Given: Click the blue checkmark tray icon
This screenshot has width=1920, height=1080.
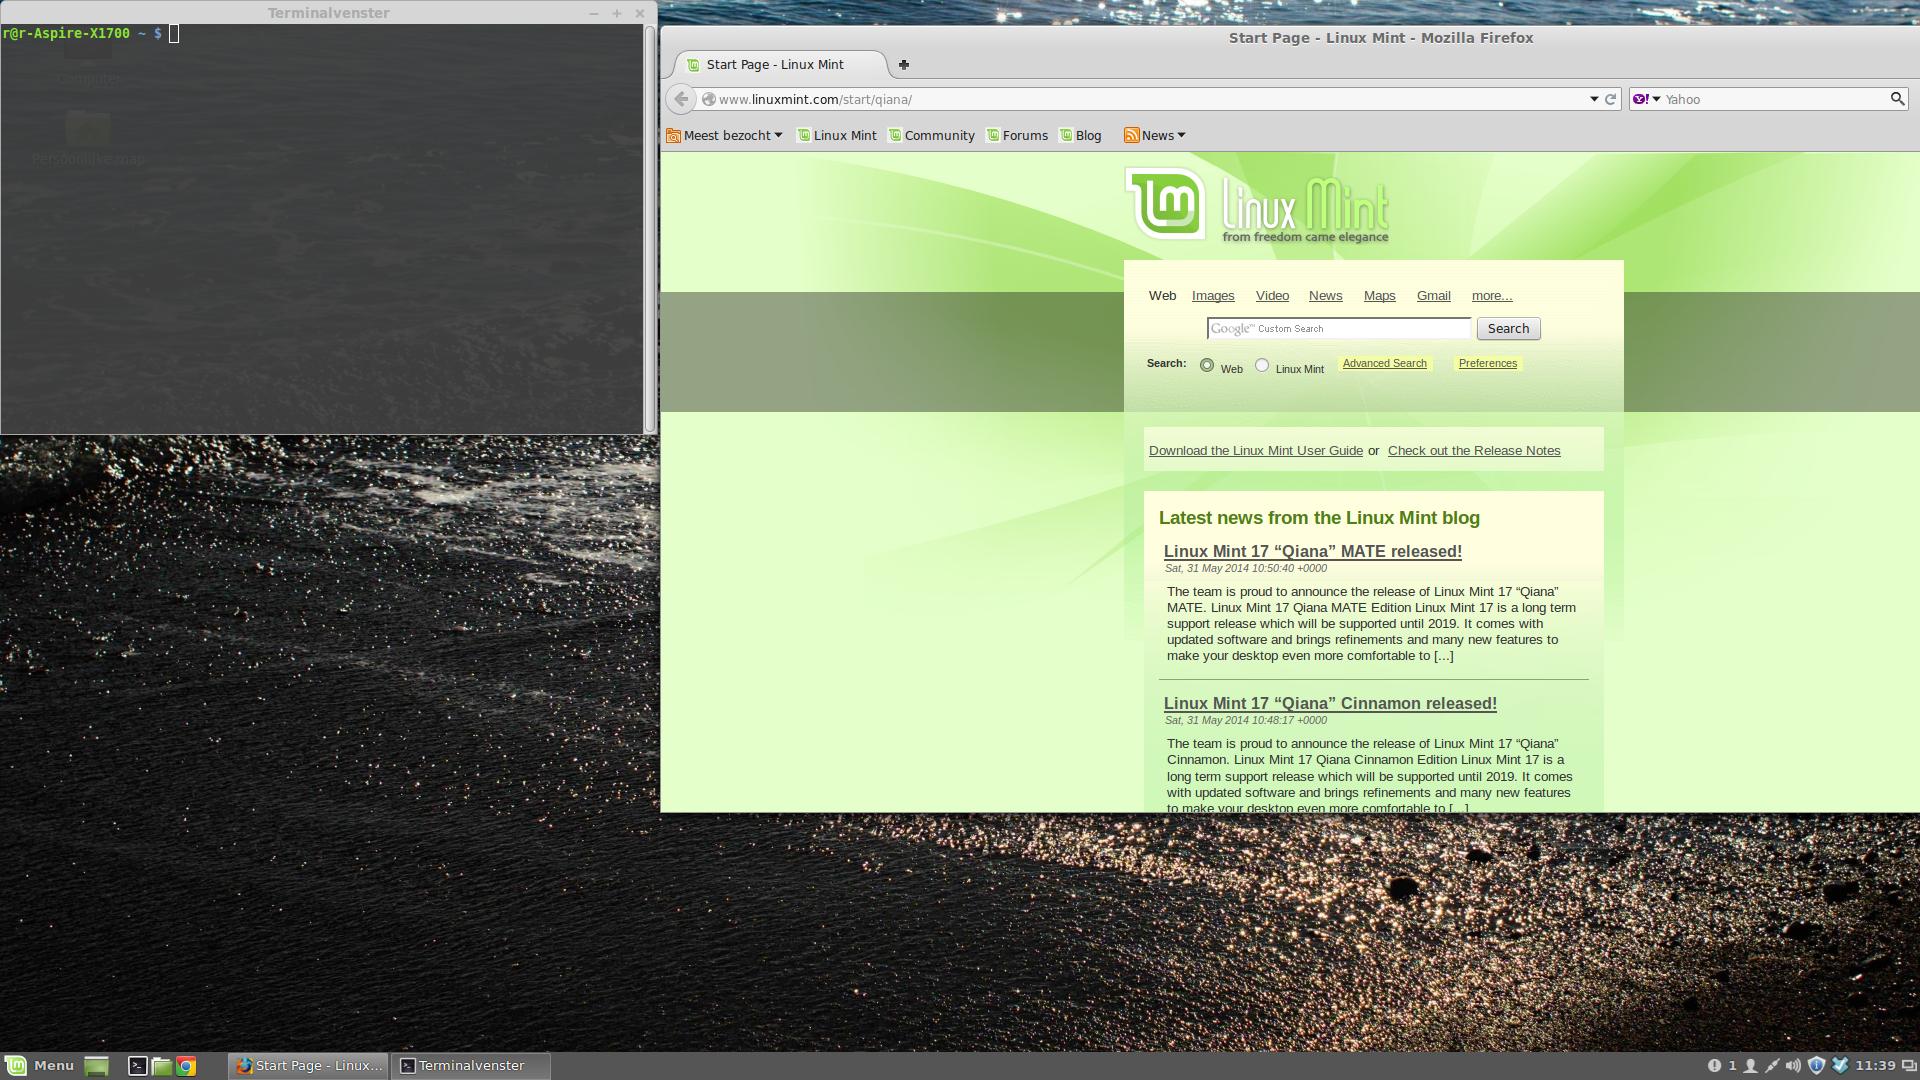Looking at the screenshot, I should pos(1840,1066).
